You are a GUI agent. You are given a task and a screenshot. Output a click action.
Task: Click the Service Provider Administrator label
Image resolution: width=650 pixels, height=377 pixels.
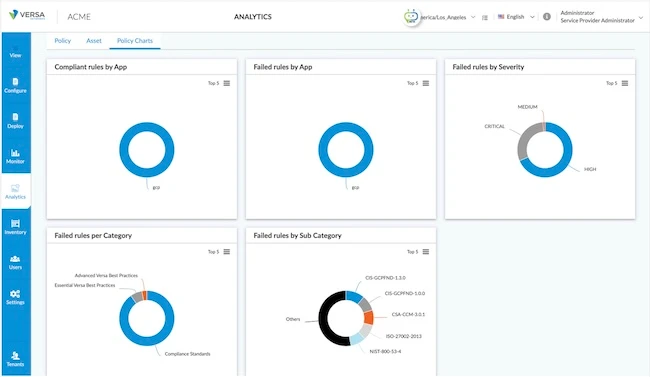click(597, 20)
